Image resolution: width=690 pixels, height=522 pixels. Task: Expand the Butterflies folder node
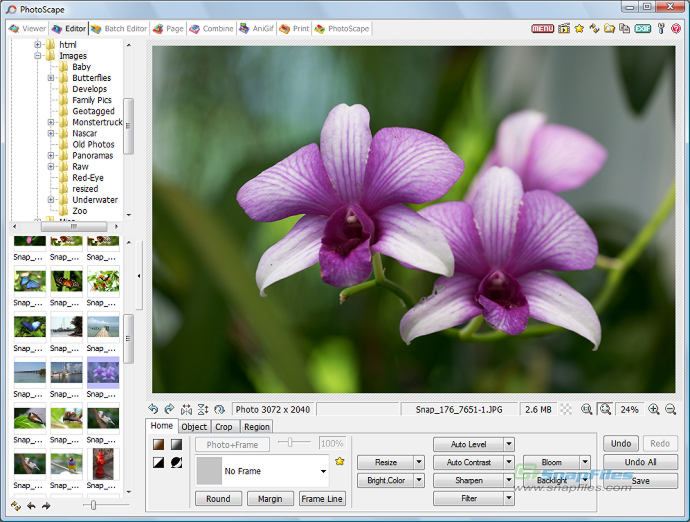(x=51, y=78)
